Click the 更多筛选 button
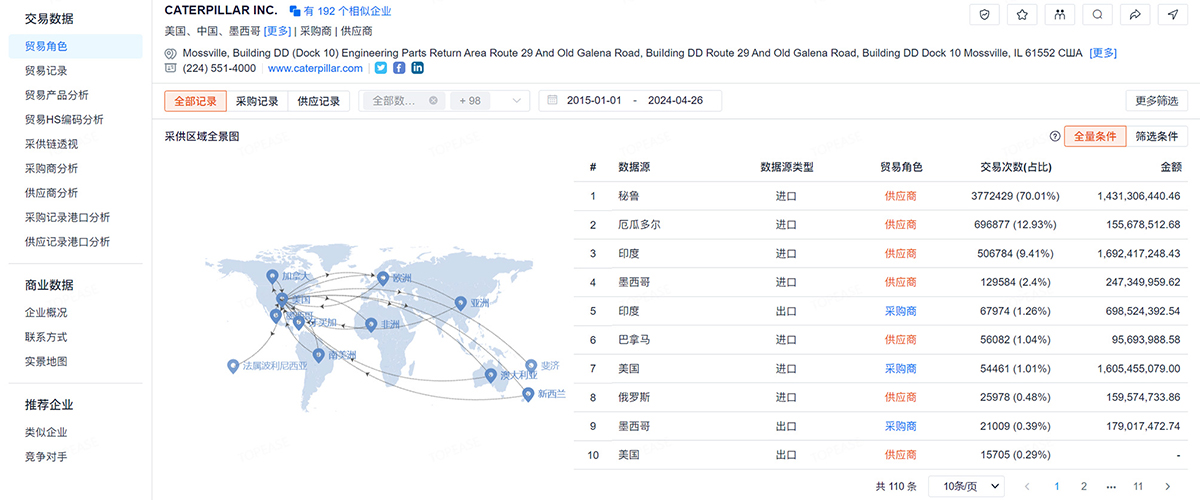 tap(1157, 101)
